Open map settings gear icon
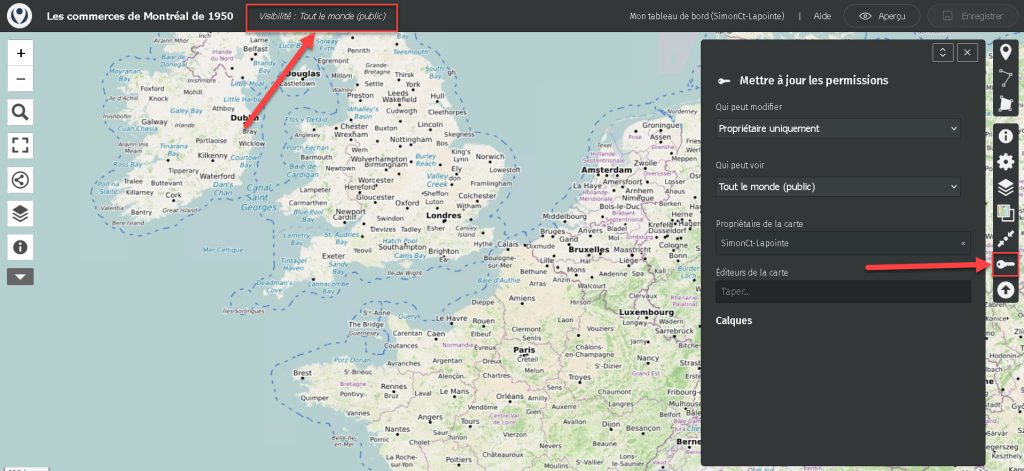1024x471 pixels. tap(1006, 161)
